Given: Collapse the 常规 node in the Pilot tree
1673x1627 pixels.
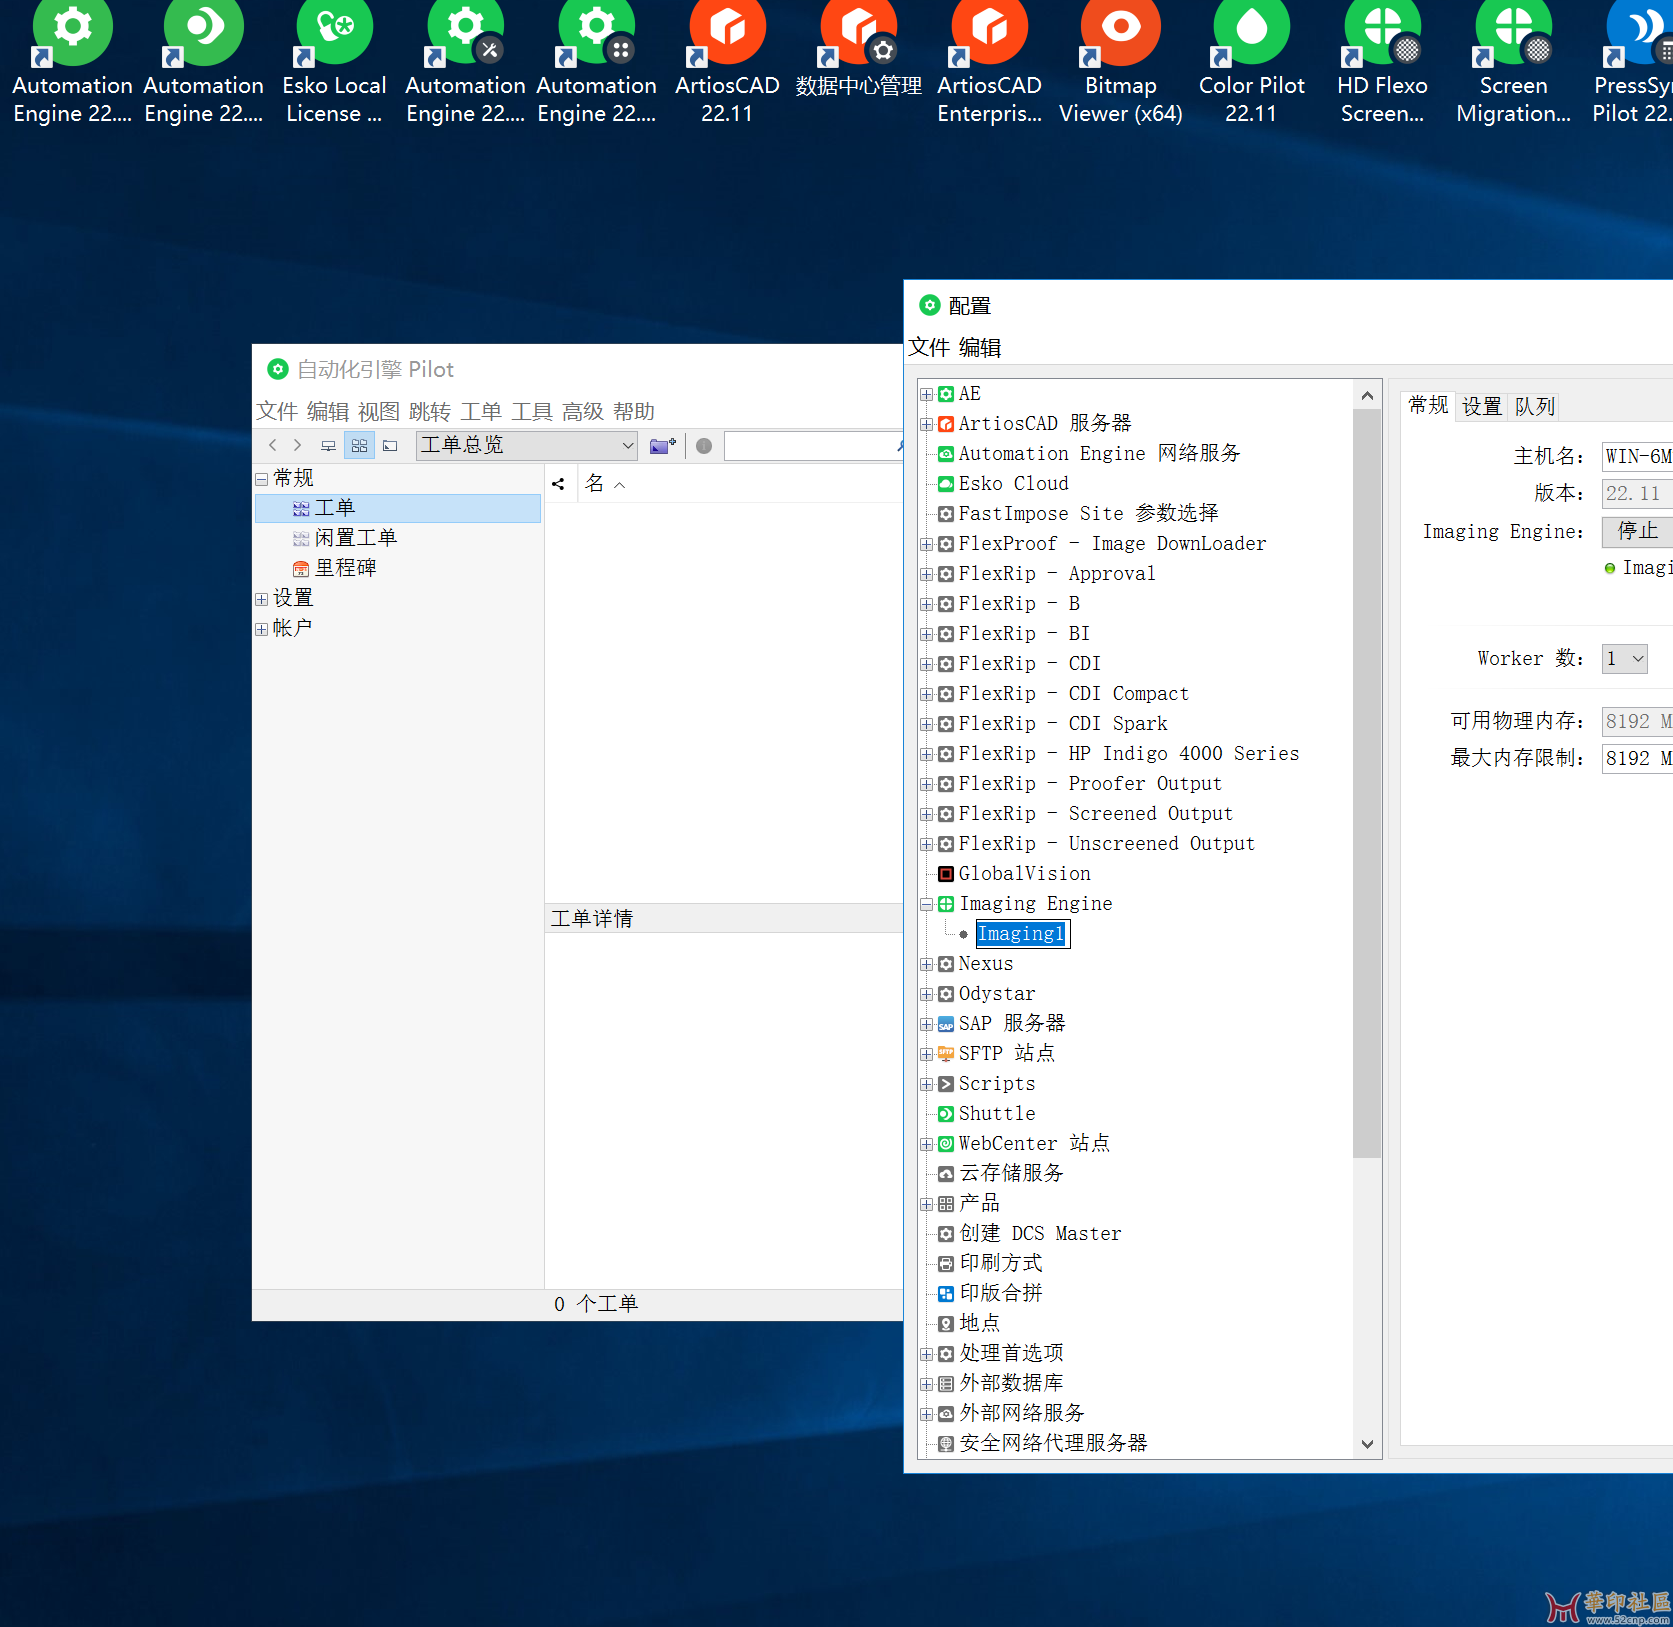Looking at the screenshot, I should point(261,479).
